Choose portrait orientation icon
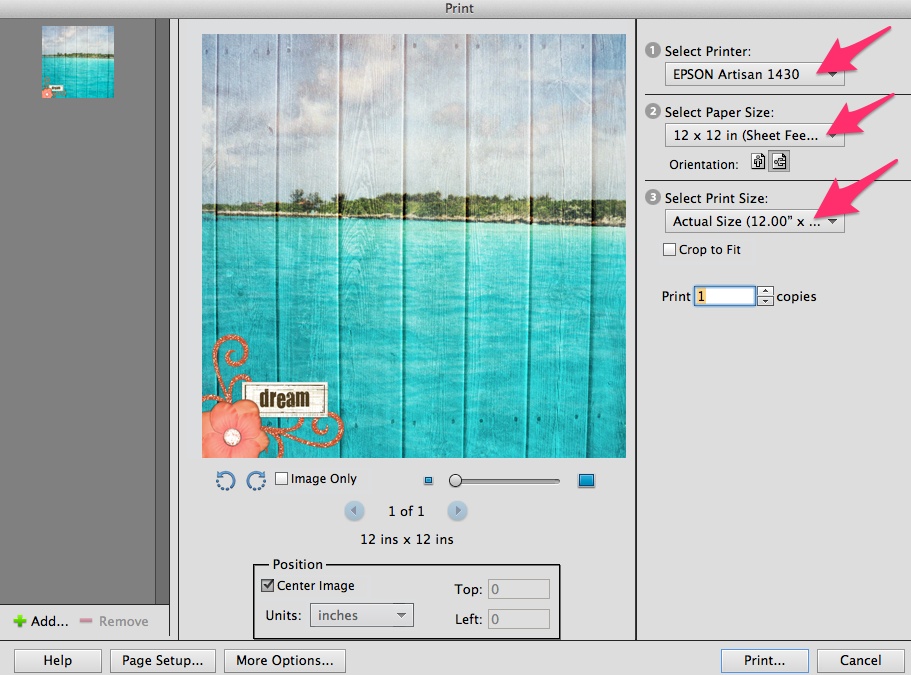This screenshot has height=675, width=911. (759, 162)
